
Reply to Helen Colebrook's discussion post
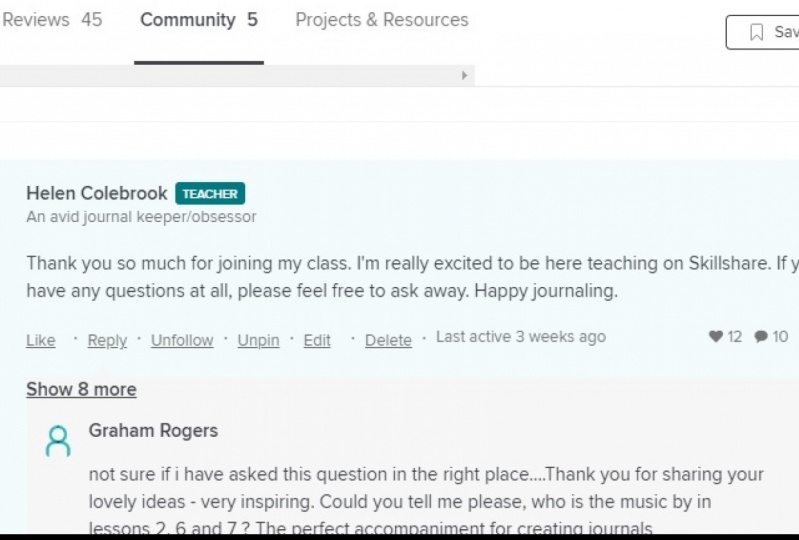(x=107, y=340)
